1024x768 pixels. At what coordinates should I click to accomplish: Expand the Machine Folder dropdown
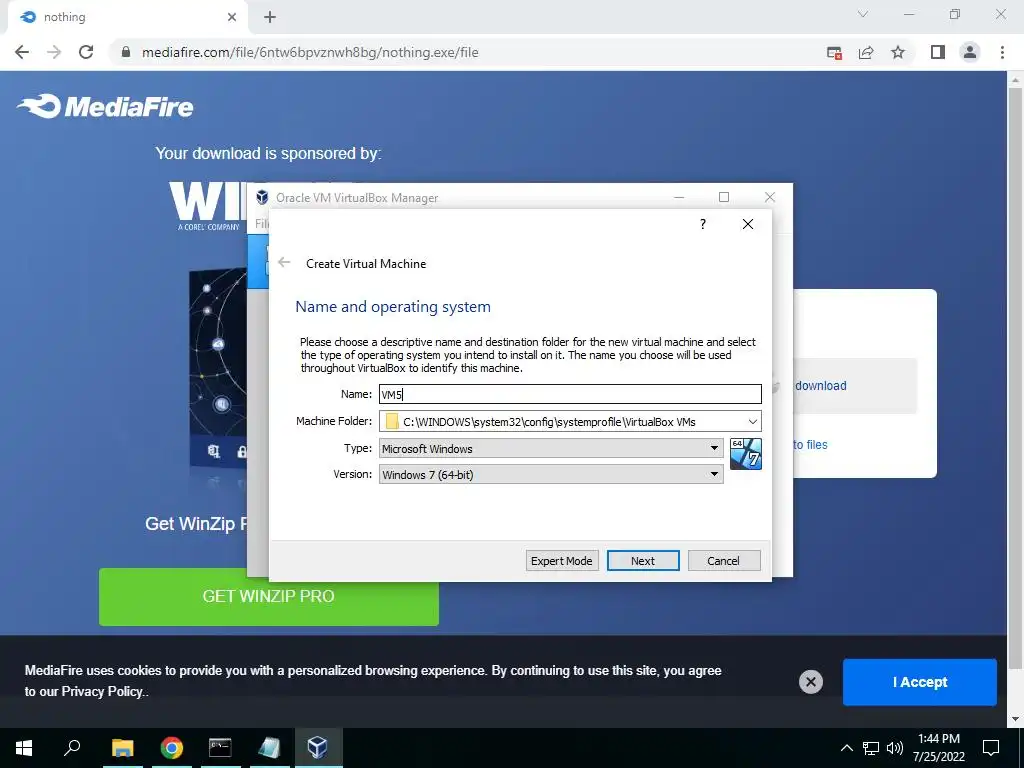(x=752, y=421)
